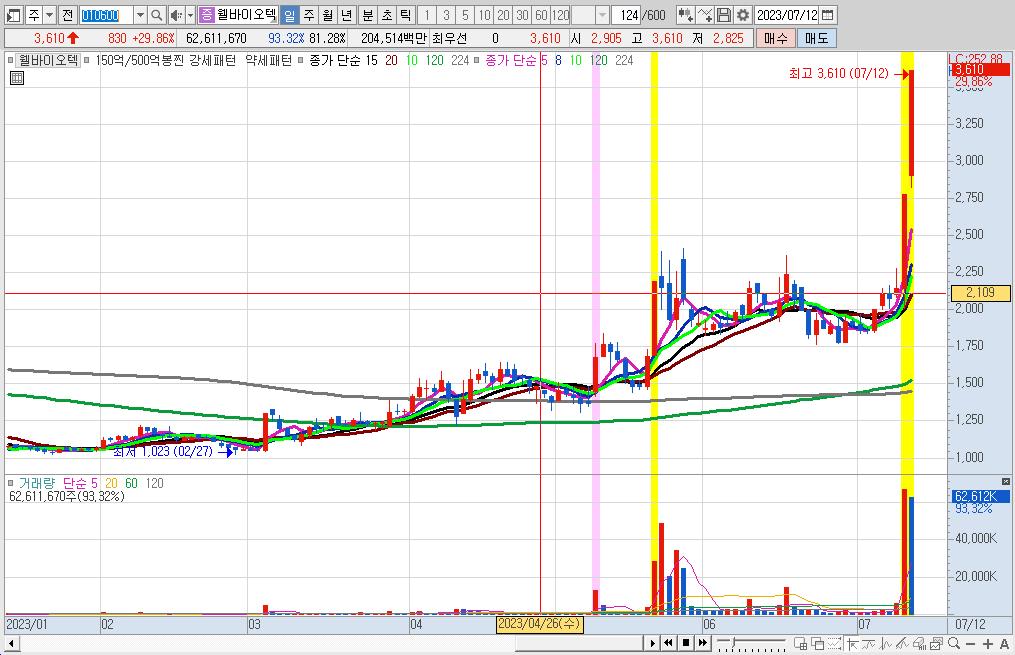
Task: Click the add candle chart icon
Action: [x=686, y=15]
